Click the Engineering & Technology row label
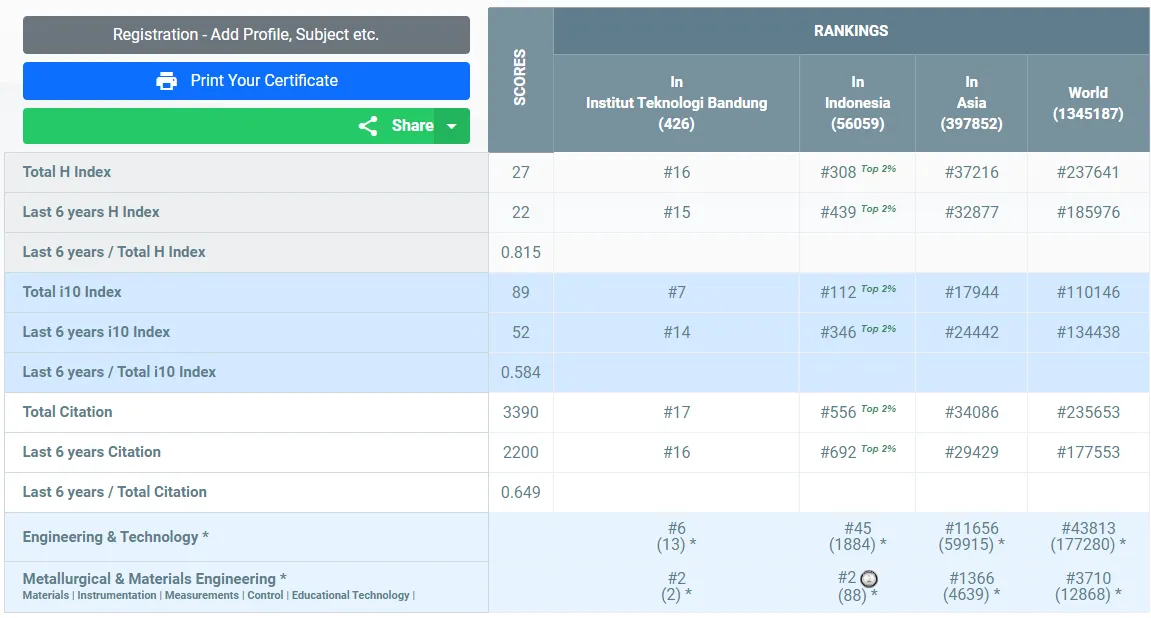The width and height of the screenshot is (1151, 618). click(x=115, y=537)
